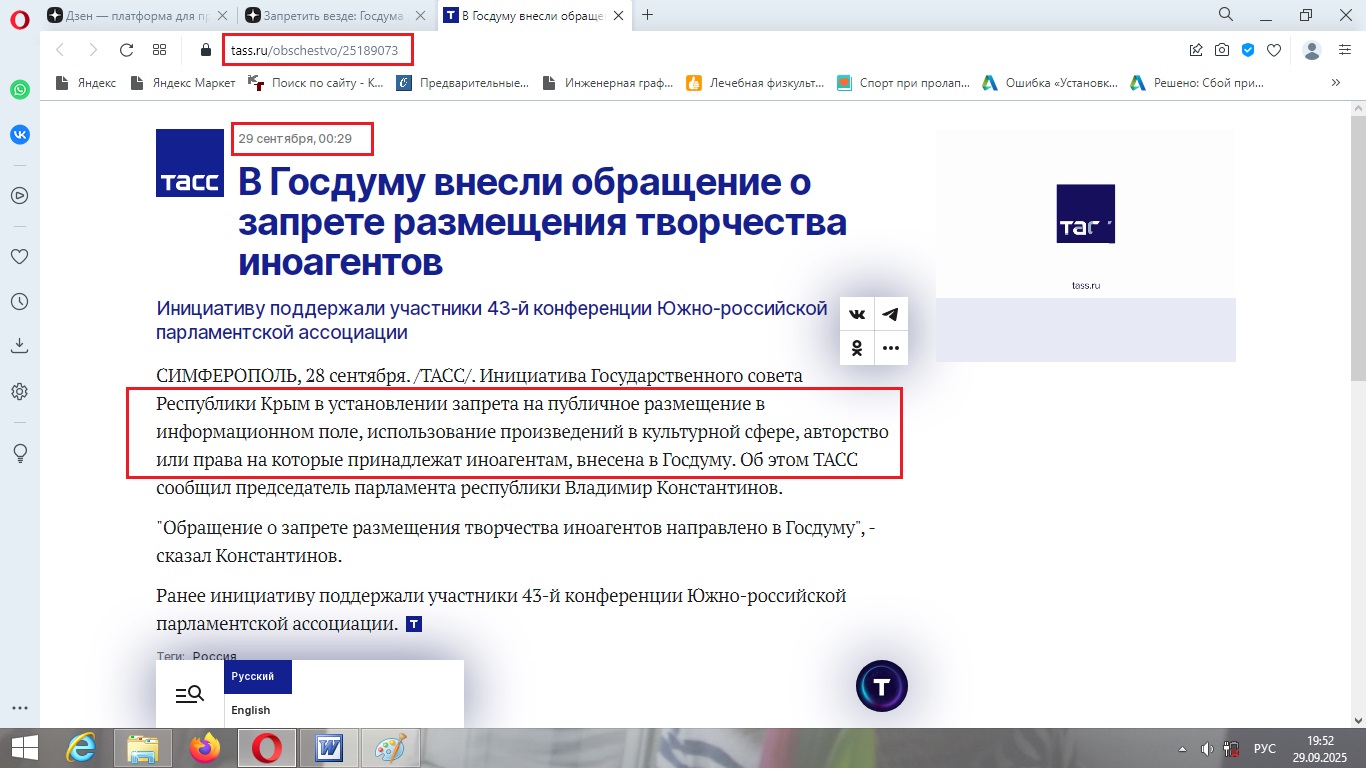Share the article to Odnoklassniki

[x=857, y=348]
